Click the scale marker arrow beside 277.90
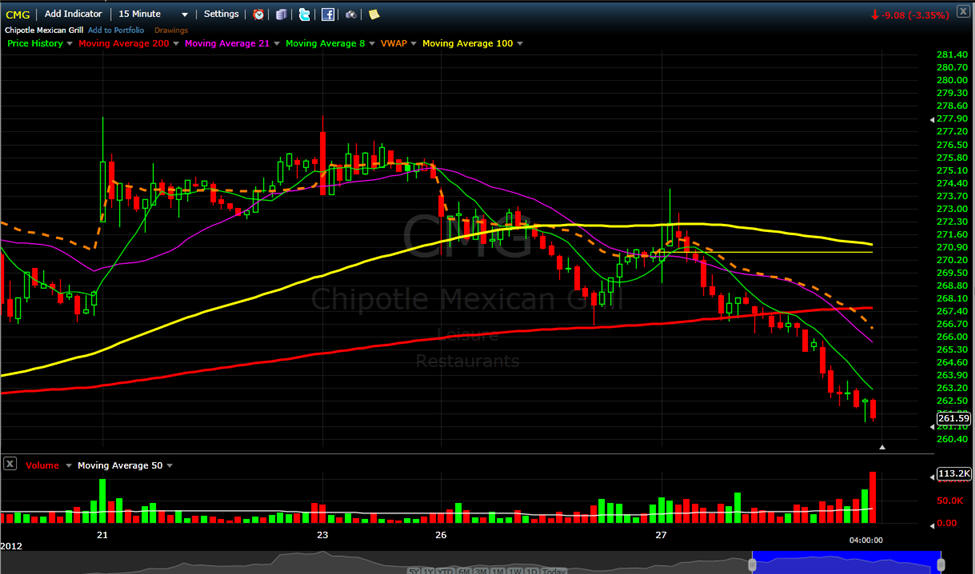Viewport: 975px width, 574px height. pos(932,119)
